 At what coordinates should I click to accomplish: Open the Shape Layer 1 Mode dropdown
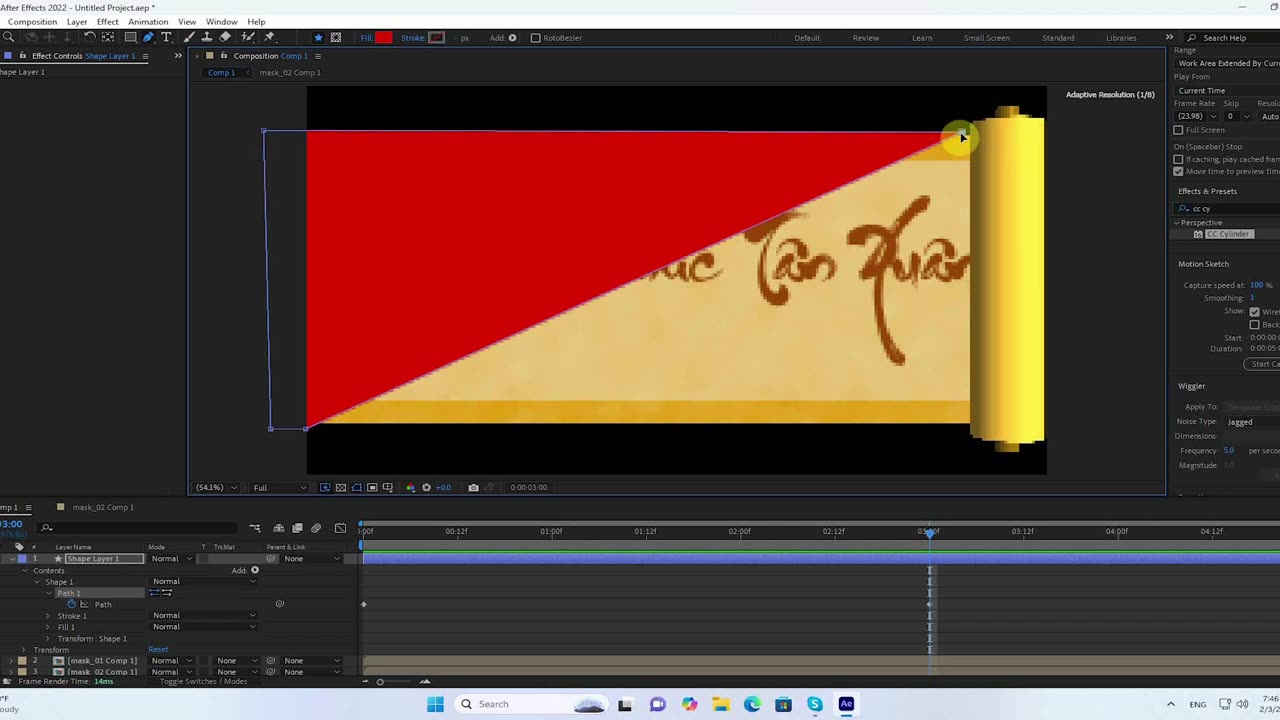click(x=170, y=559)
